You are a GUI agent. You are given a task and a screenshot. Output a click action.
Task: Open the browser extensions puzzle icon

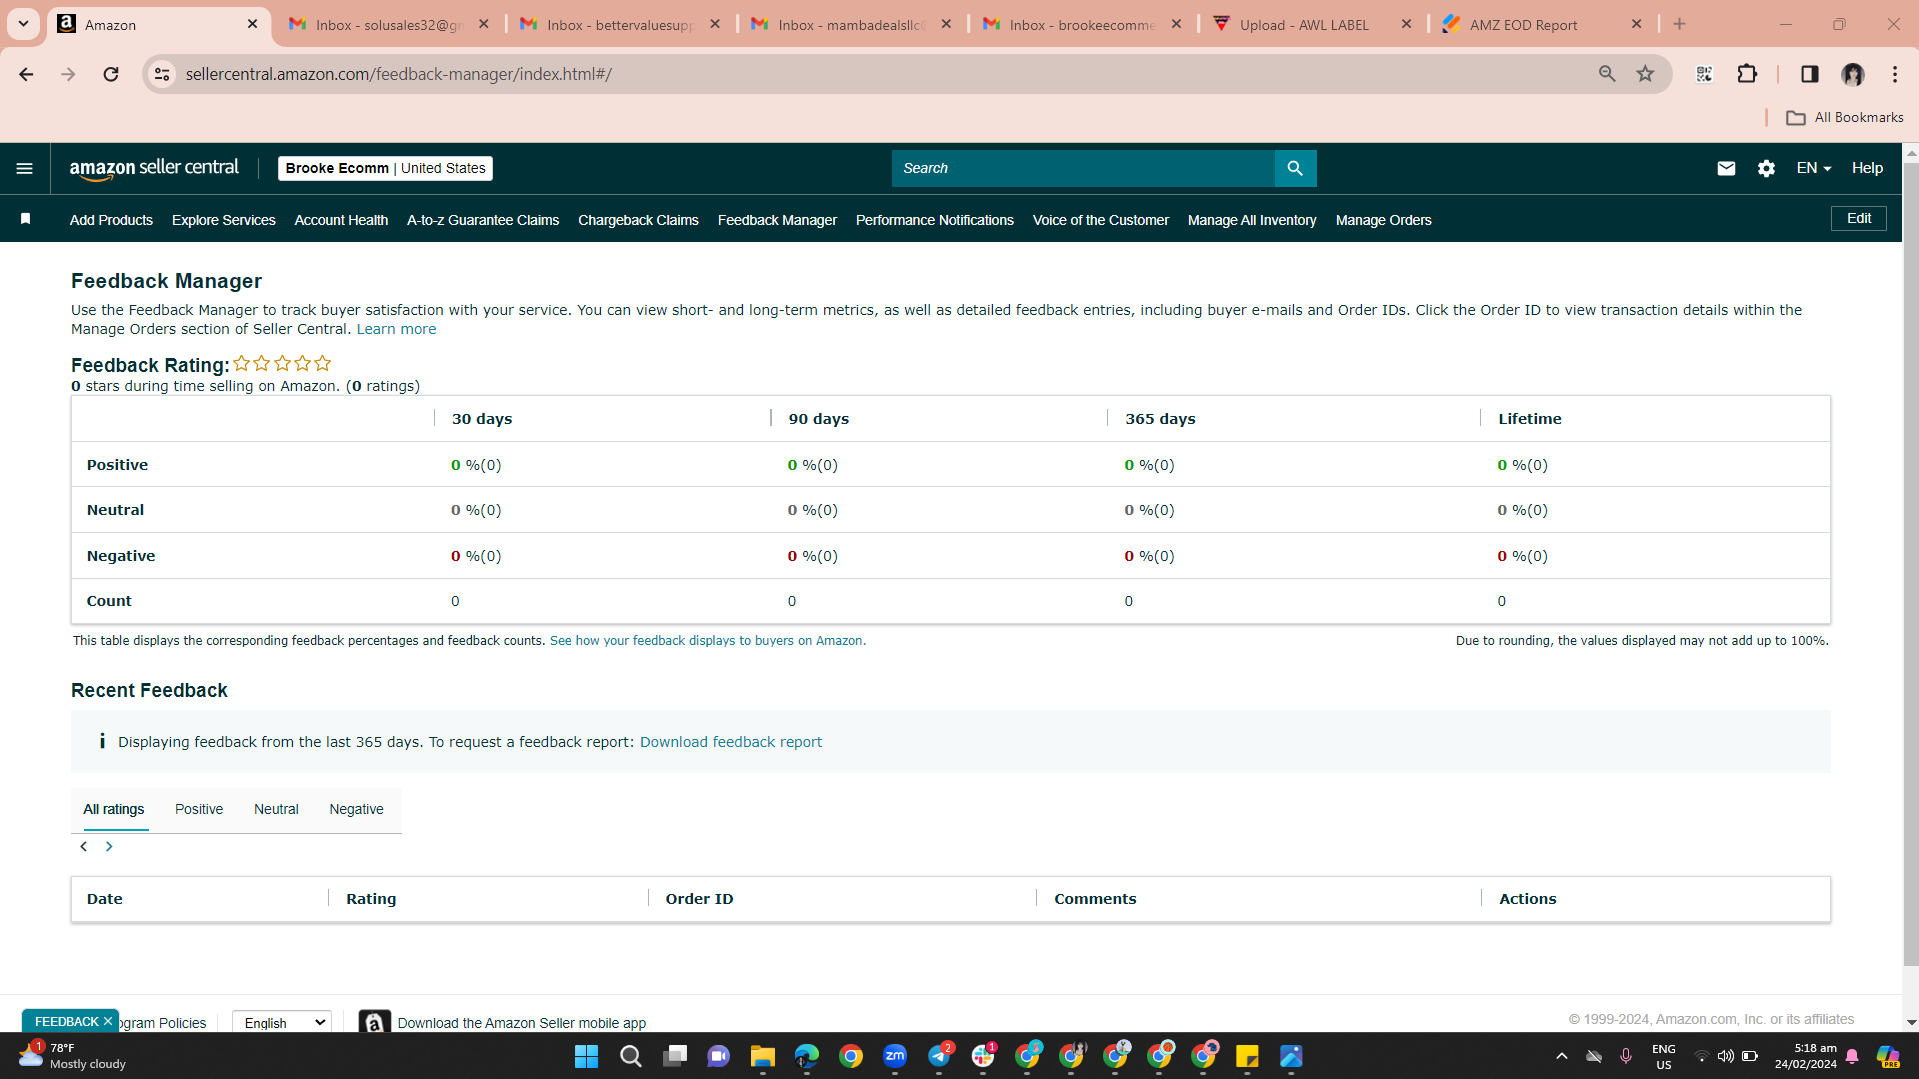coord(1747,74)
